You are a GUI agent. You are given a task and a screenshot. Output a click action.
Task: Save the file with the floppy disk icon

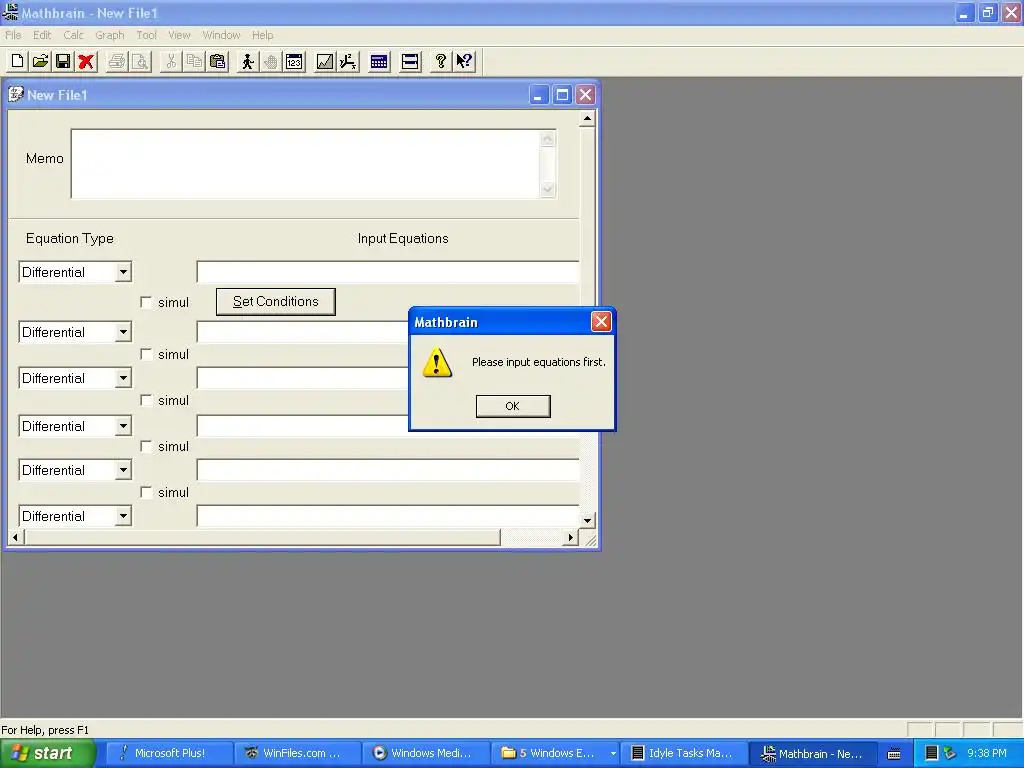[x=63, y=61]
